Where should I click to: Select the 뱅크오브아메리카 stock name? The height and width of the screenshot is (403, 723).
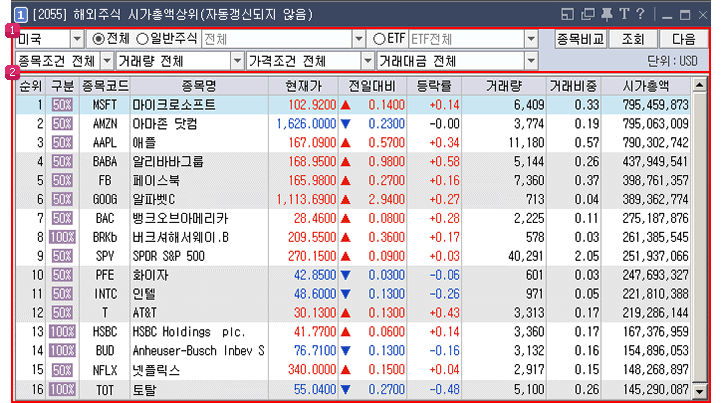pyautogui.click(x=180, y=218)
